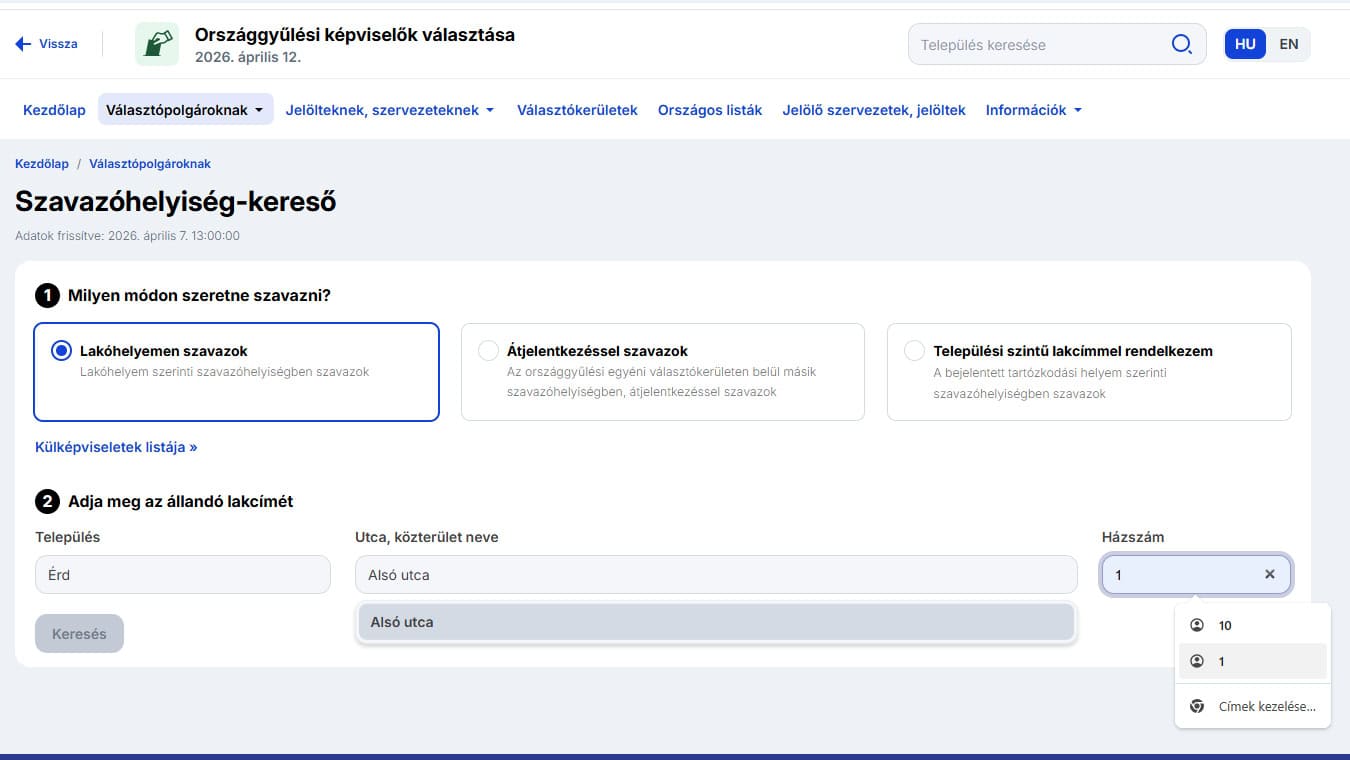
Task: Select the Lakóhelyemen szavazok radio option
Action: tap(62, 351)
